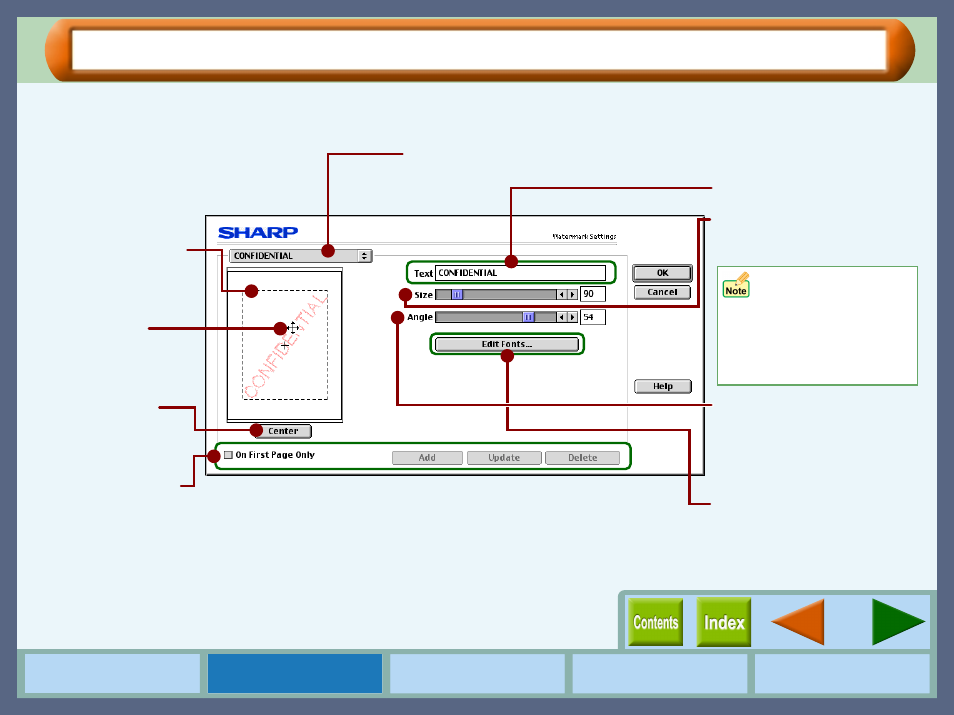Click the watermark dropdown up-down arrows
Screen dimensions: 954x715
point(364,256)
